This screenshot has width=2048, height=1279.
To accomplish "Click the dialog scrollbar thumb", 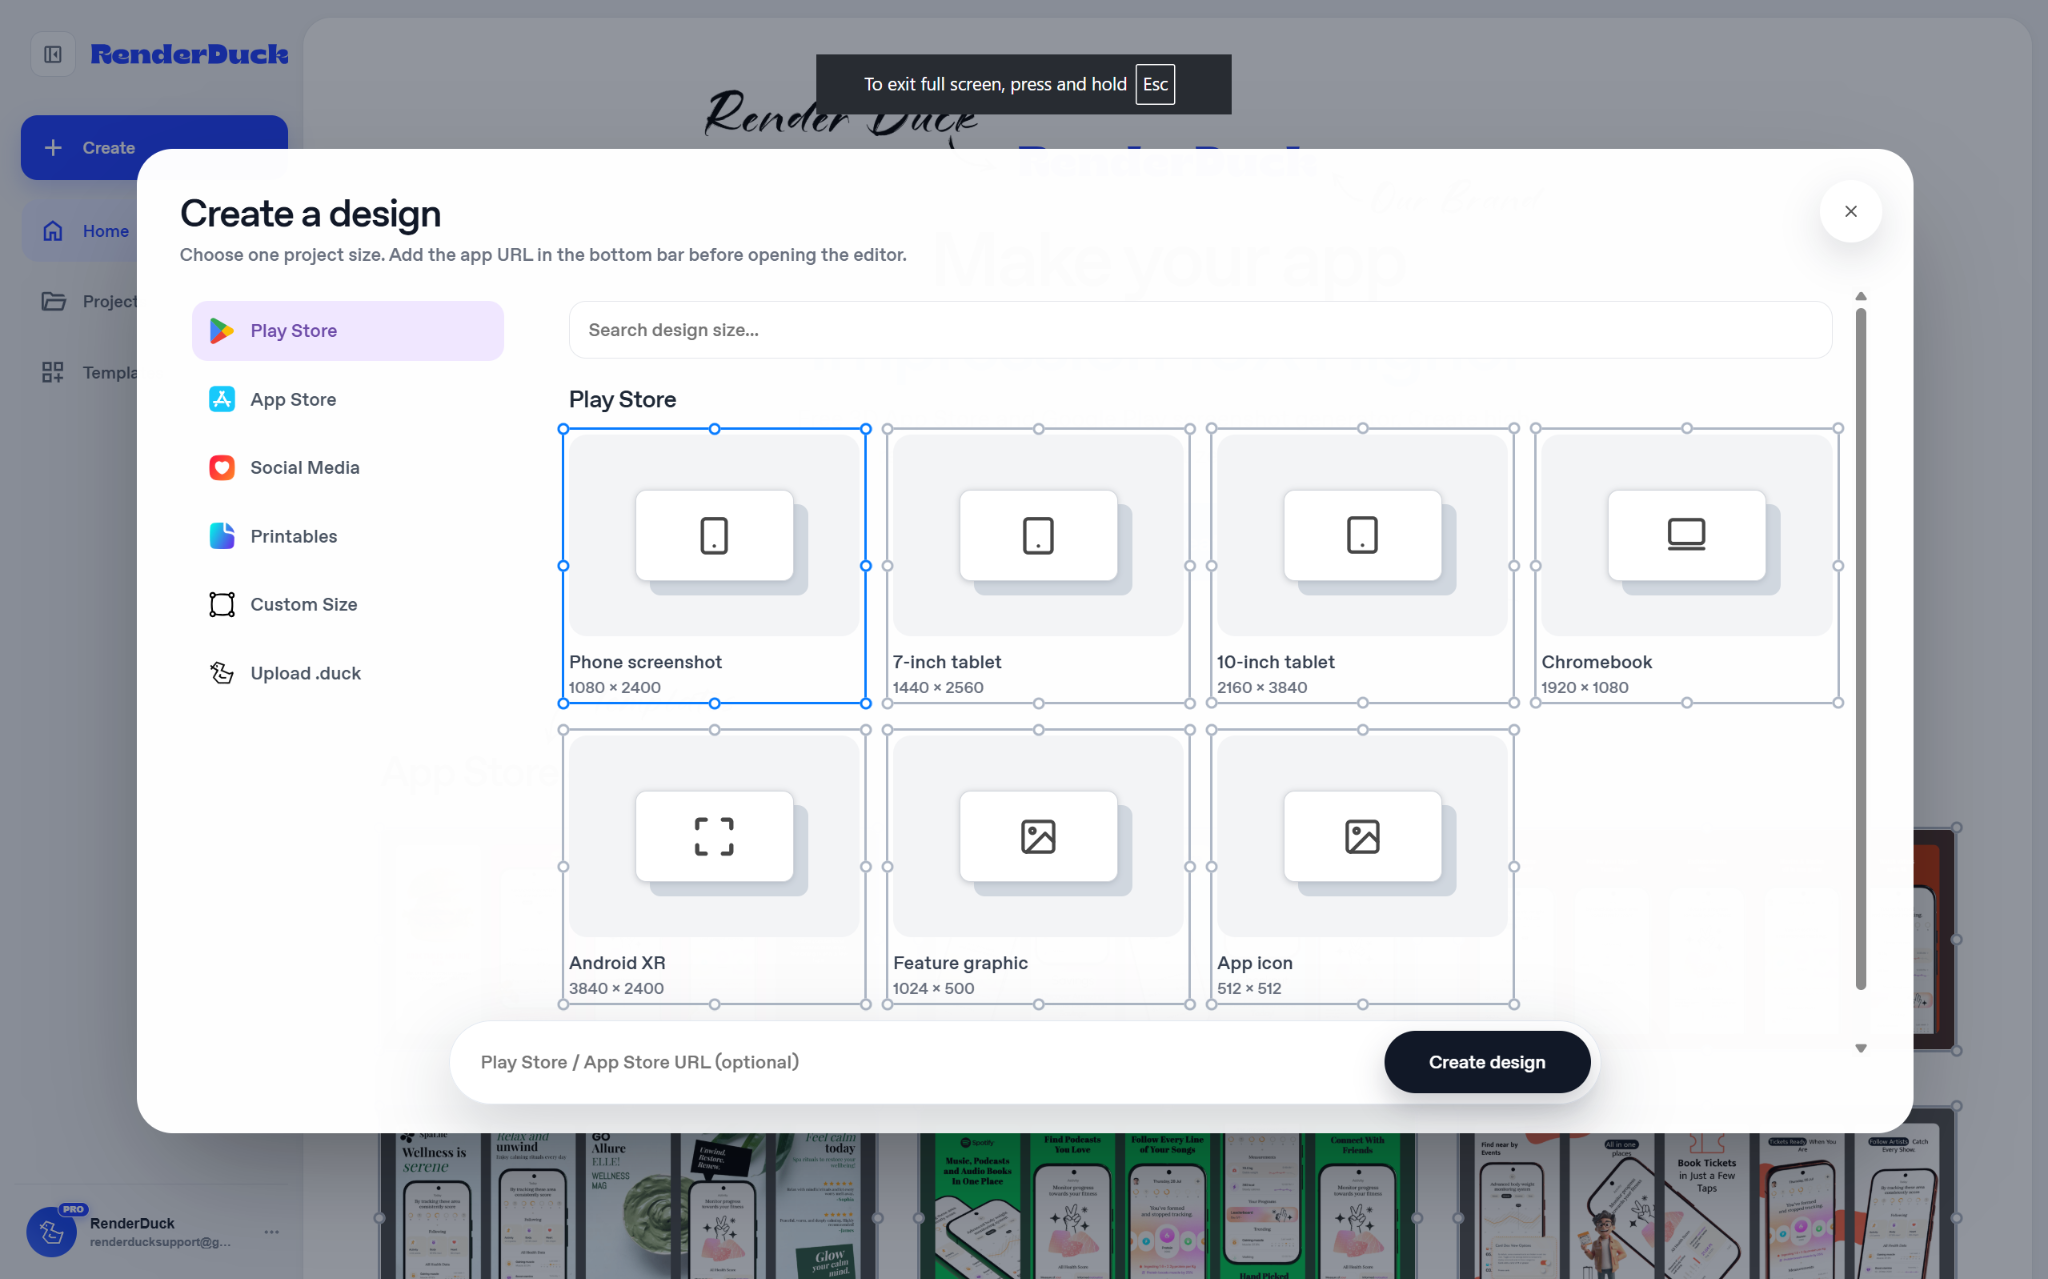I will (x=1860, y=648).
